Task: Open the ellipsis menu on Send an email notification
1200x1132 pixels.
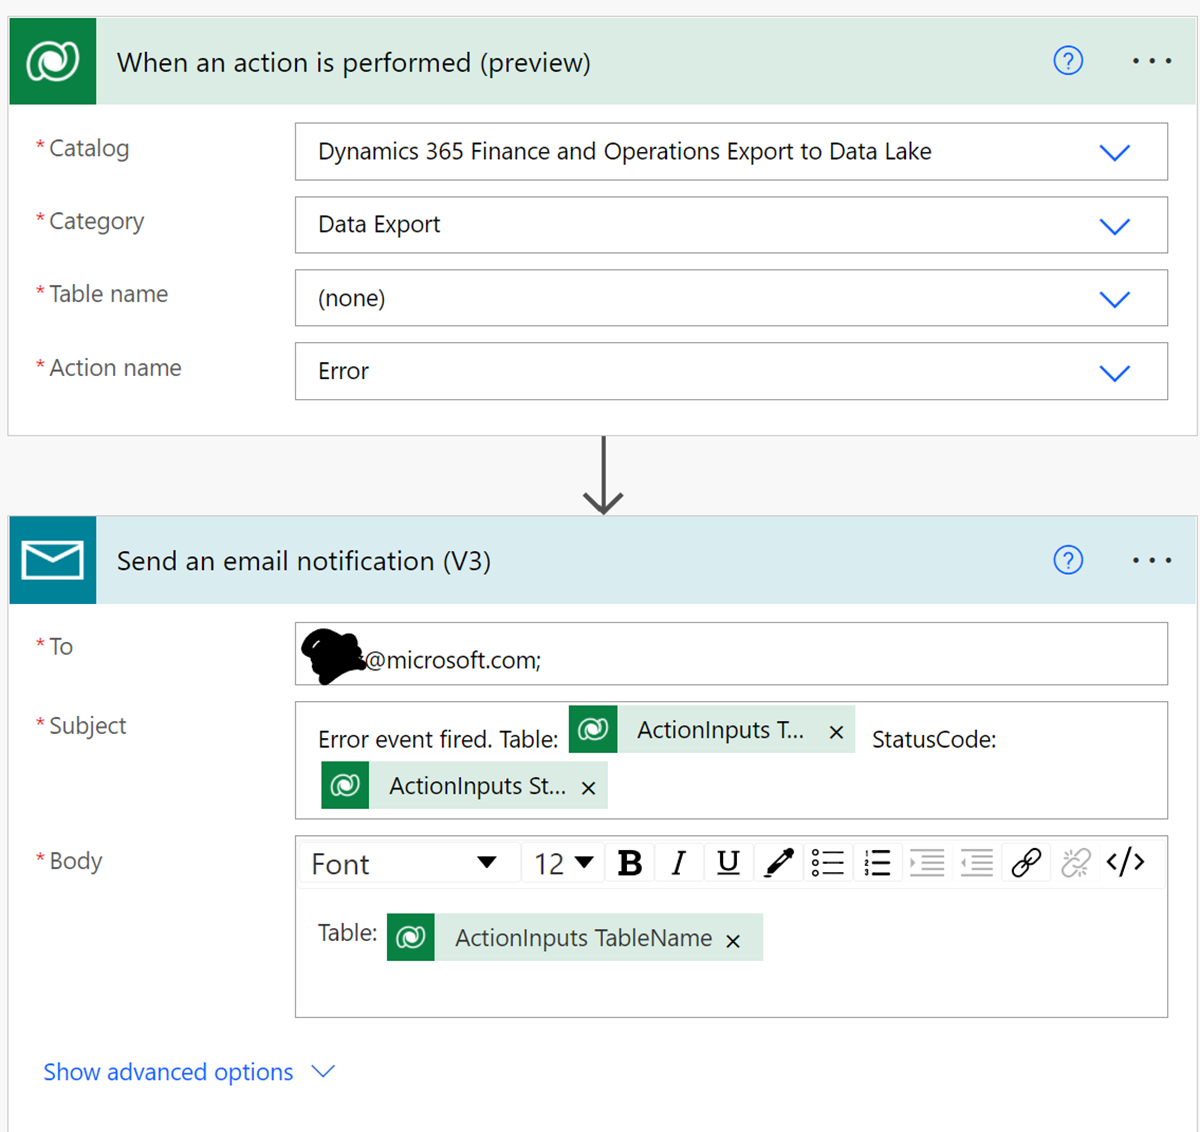Action: (1151, 560)
